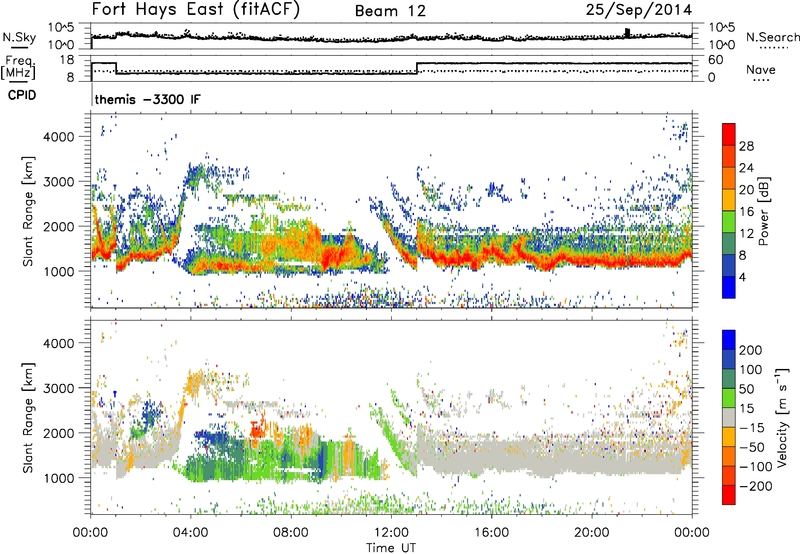Pick the power colorbar segment between 16 and 20
Image resolution: width=800 pixels, height=554 pixels.
(729, 200)
